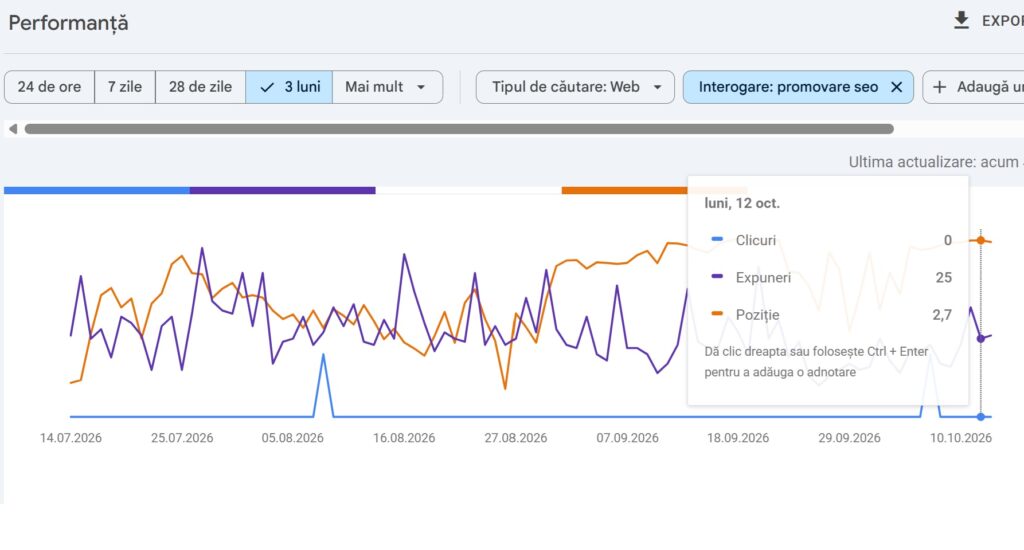Click the 10.10.2026 axis label

[961, 438]
